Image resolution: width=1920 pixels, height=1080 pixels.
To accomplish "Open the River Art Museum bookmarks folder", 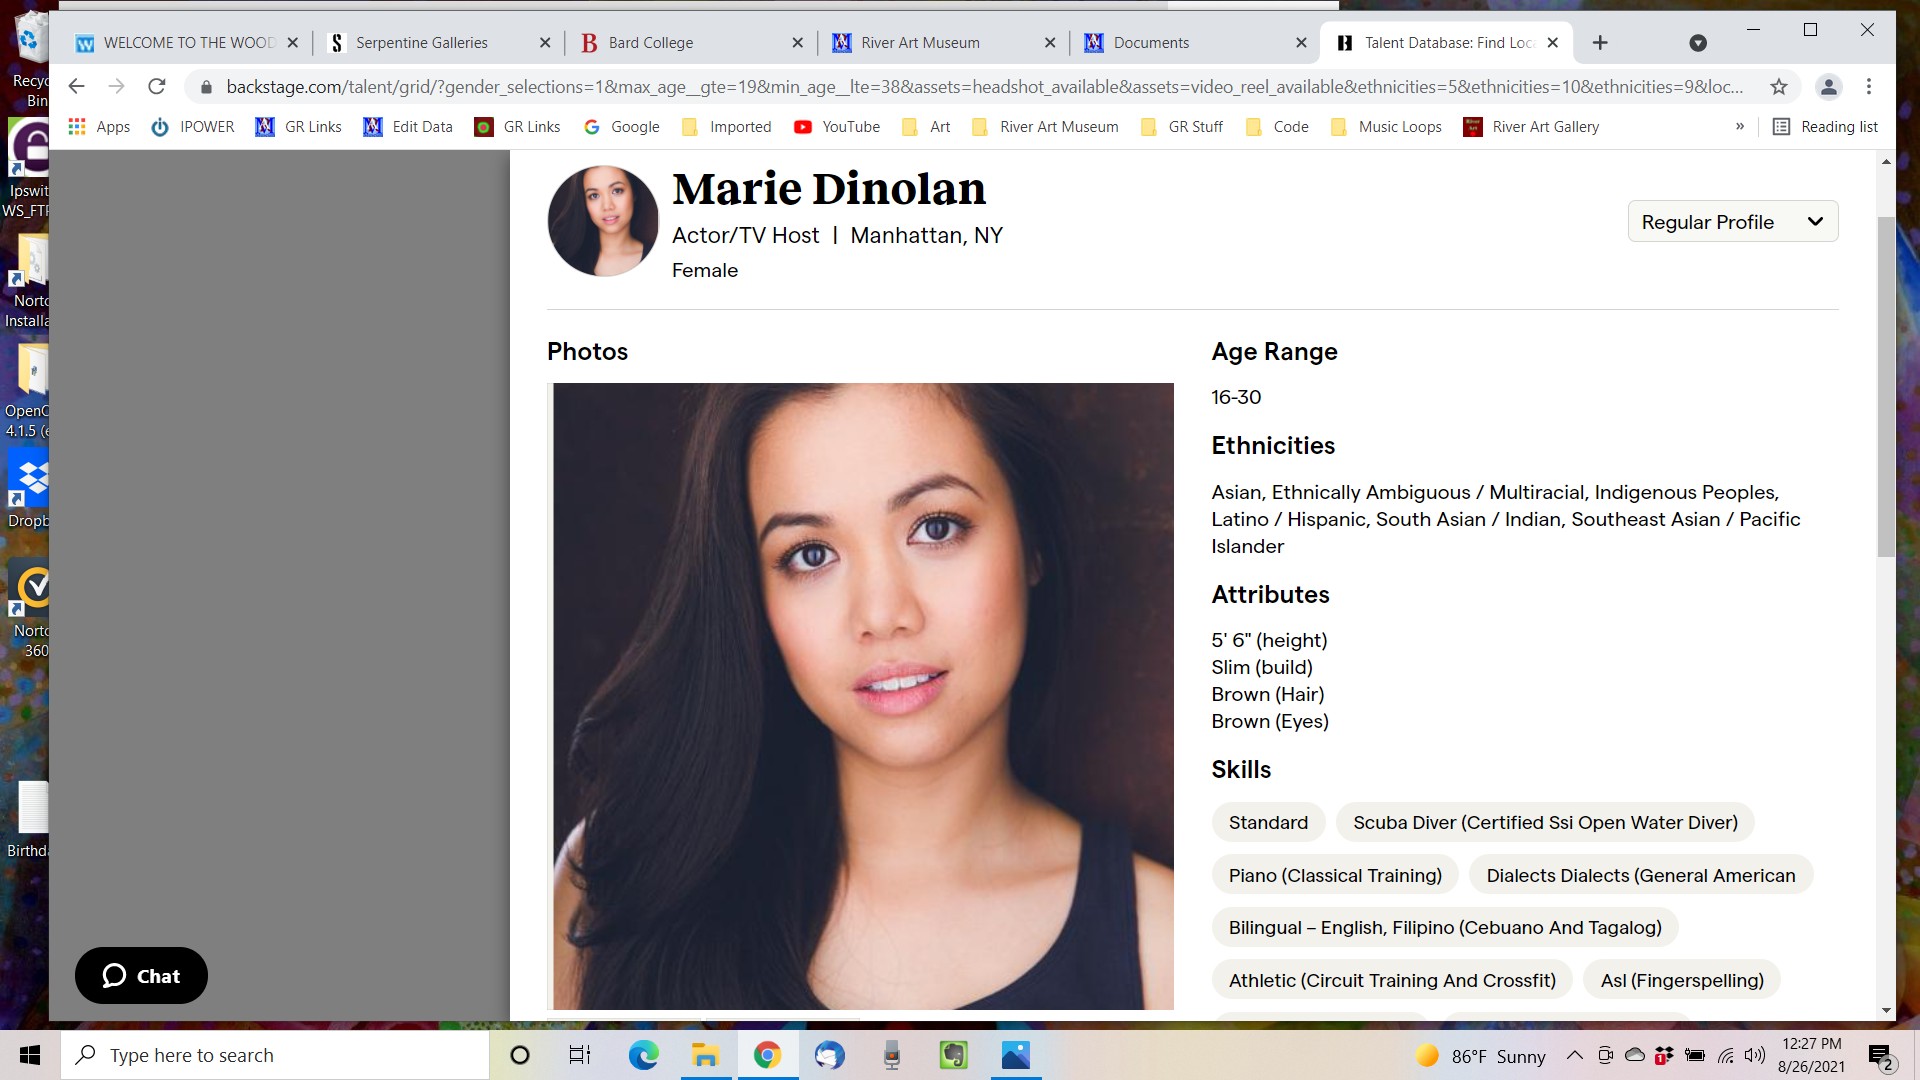I will click(1045, 127).
